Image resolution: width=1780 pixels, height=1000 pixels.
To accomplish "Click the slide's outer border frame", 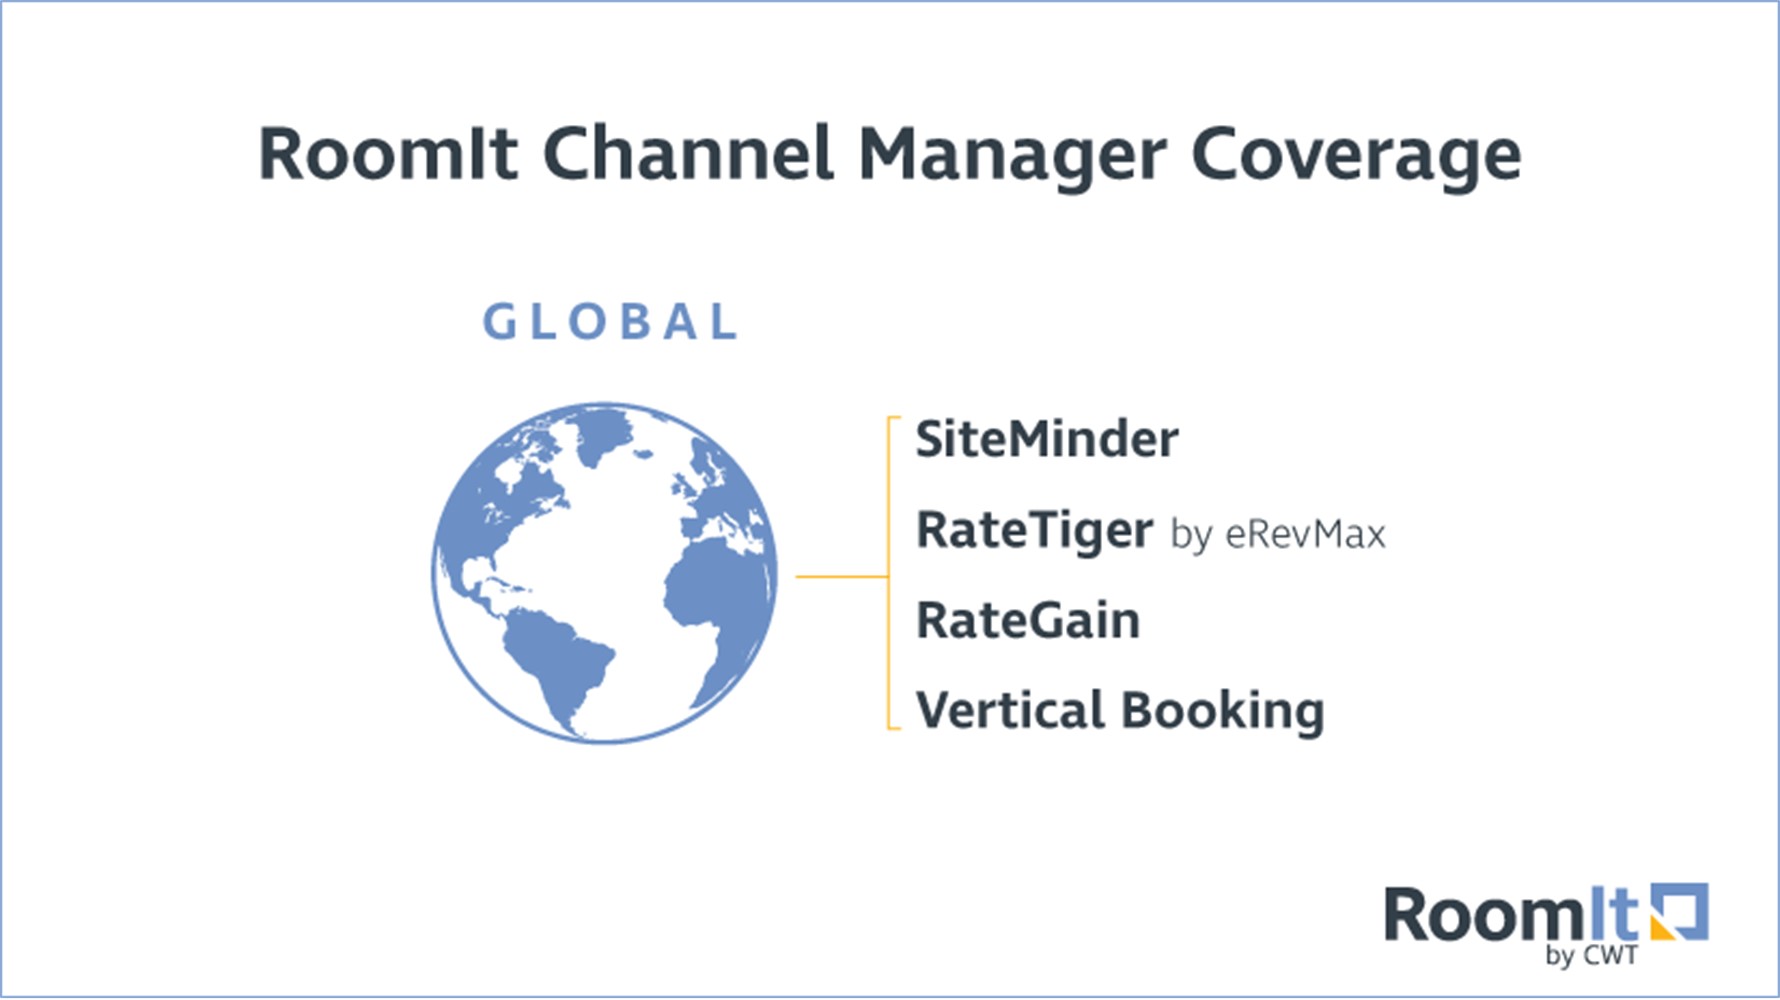I will coord(890,5).
